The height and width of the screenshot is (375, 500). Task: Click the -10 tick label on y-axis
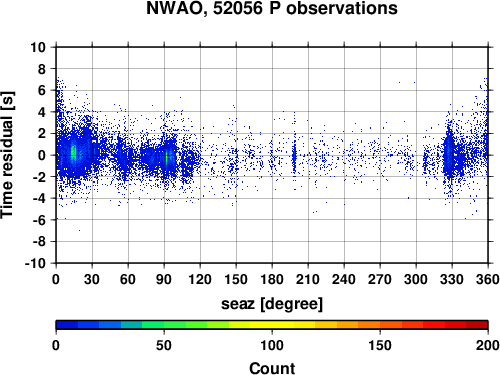pos(35,263)
